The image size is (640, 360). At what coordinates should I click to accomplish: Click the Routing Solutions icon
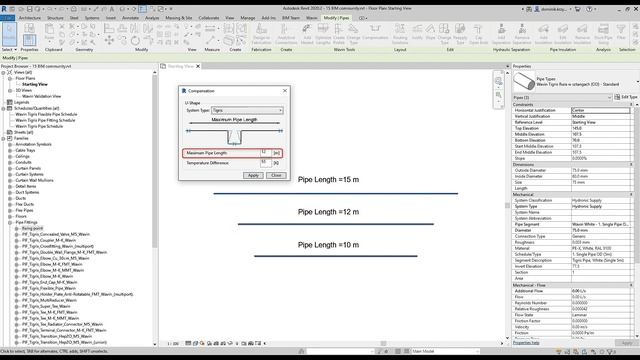tap(400, 34)
